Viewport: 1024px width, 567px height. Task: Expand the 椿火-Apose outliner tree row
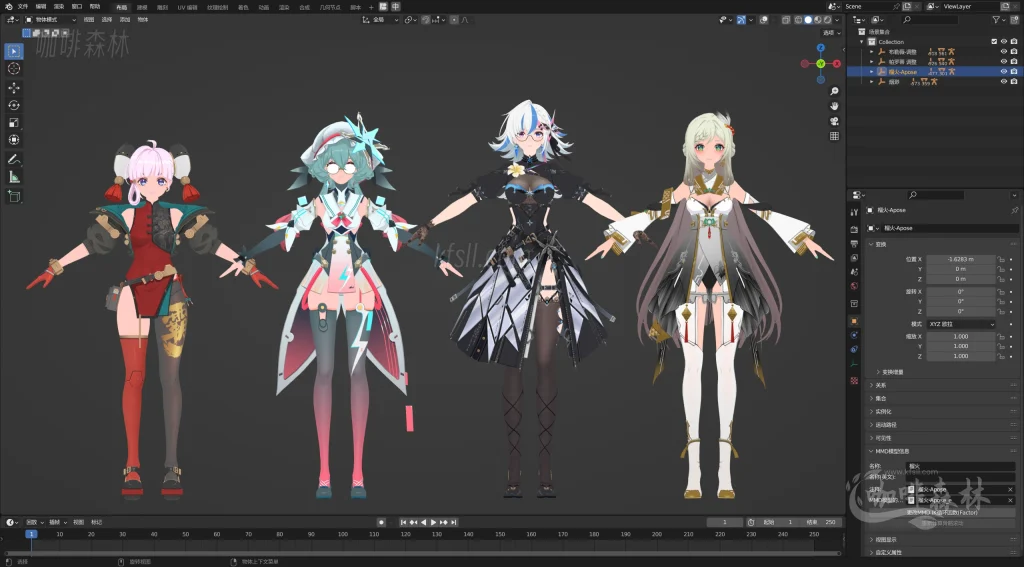pos(872,72)
